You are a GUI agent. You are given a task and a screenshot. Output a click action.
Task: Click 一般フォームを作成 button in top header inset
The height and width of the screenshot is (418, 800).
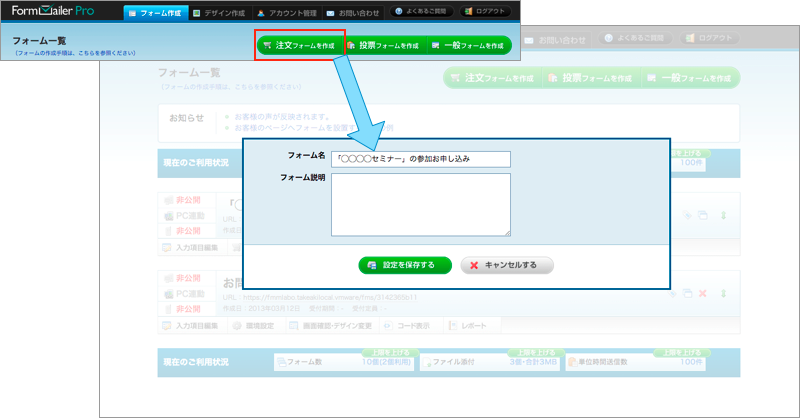coord(469,45)
